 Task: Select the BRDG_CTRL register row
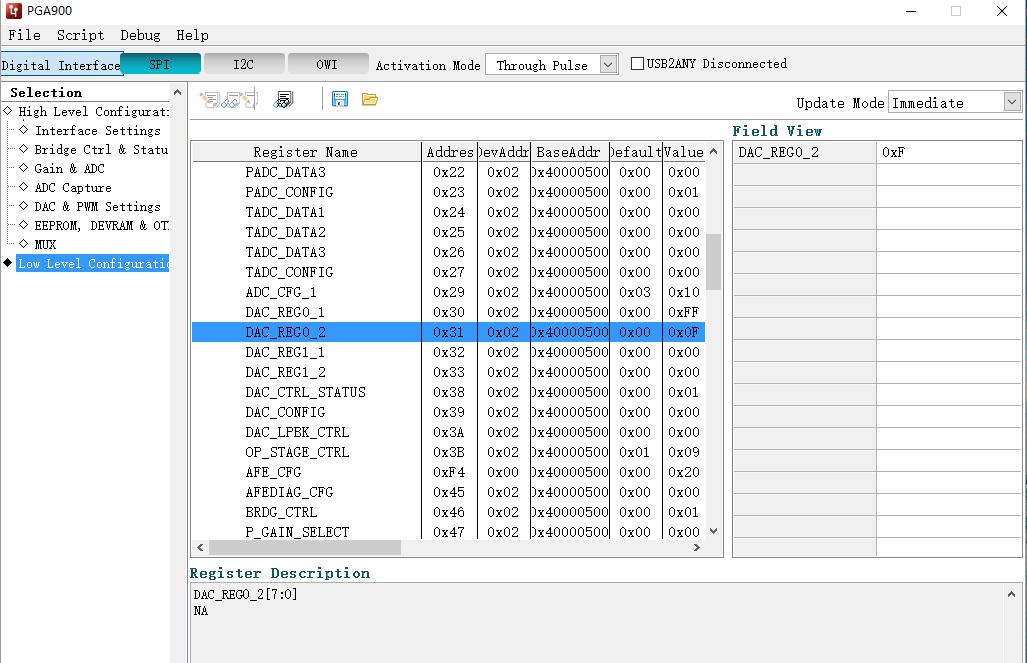pos(449,512)
